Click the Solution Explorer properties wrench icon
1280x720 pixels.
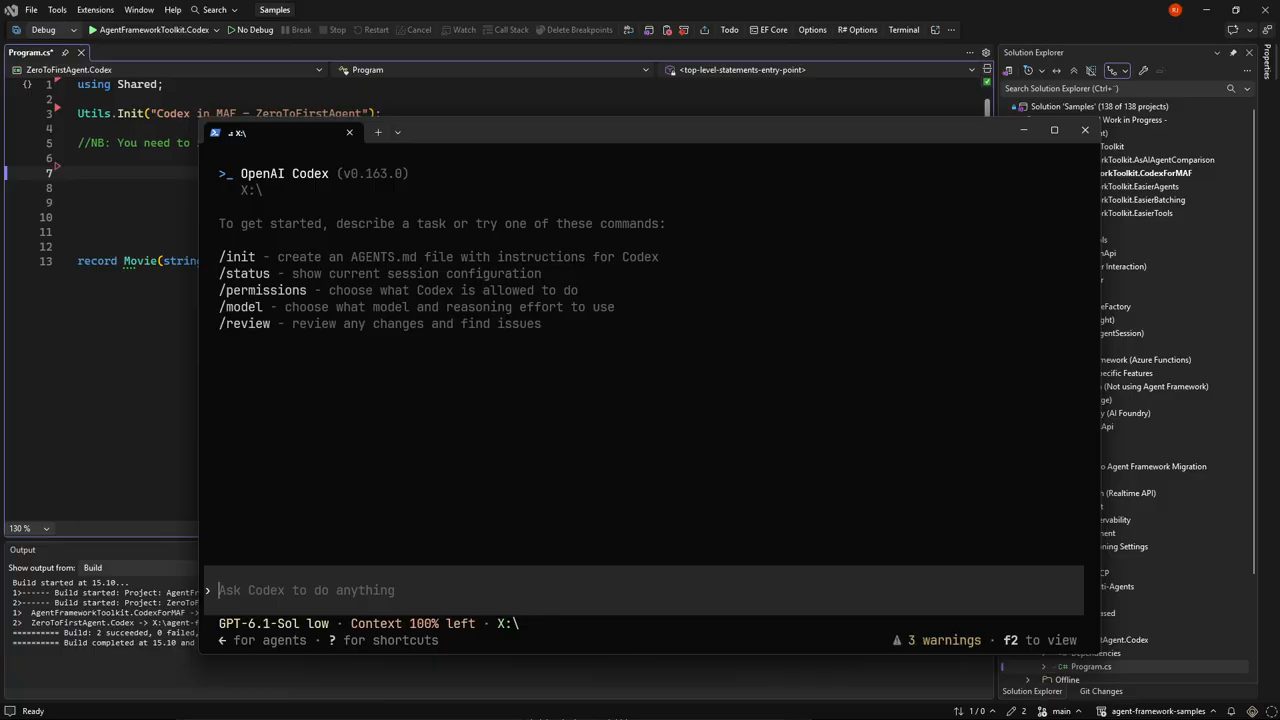point(1143,71)
